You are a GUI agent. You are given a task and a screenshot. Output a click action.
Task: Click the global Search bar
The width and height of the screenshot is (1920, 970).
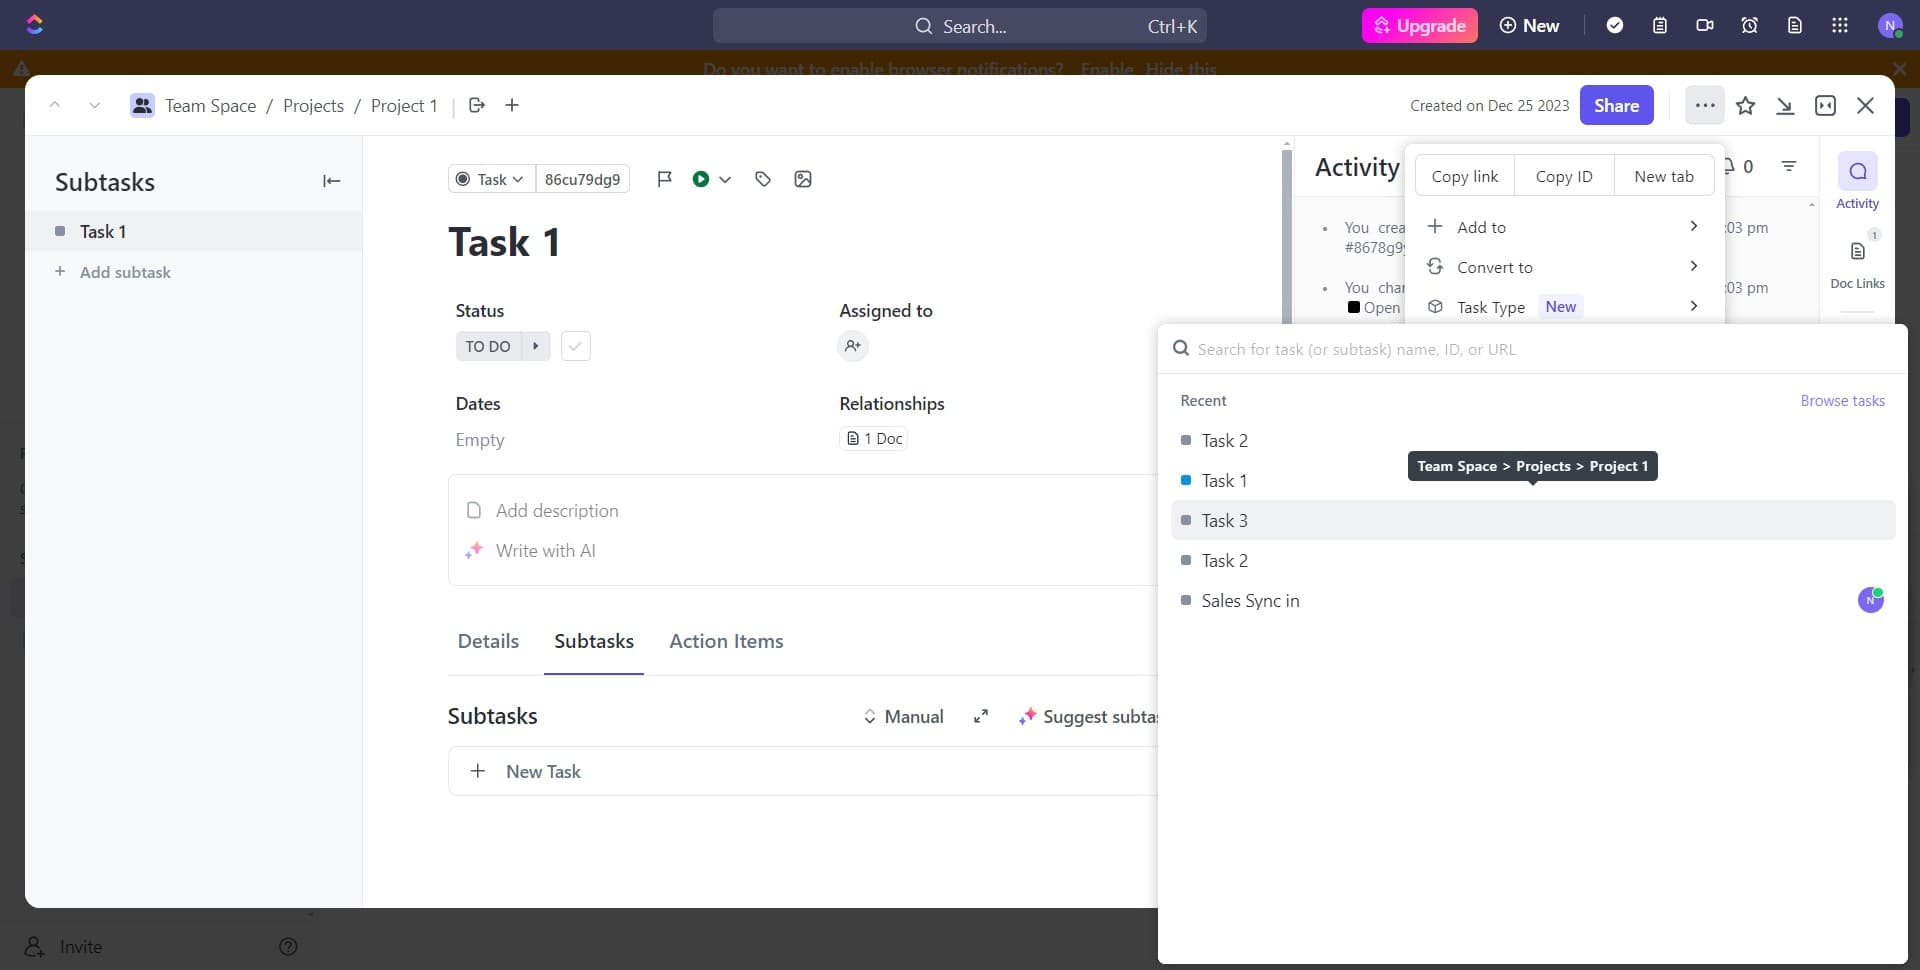[959, 26]
